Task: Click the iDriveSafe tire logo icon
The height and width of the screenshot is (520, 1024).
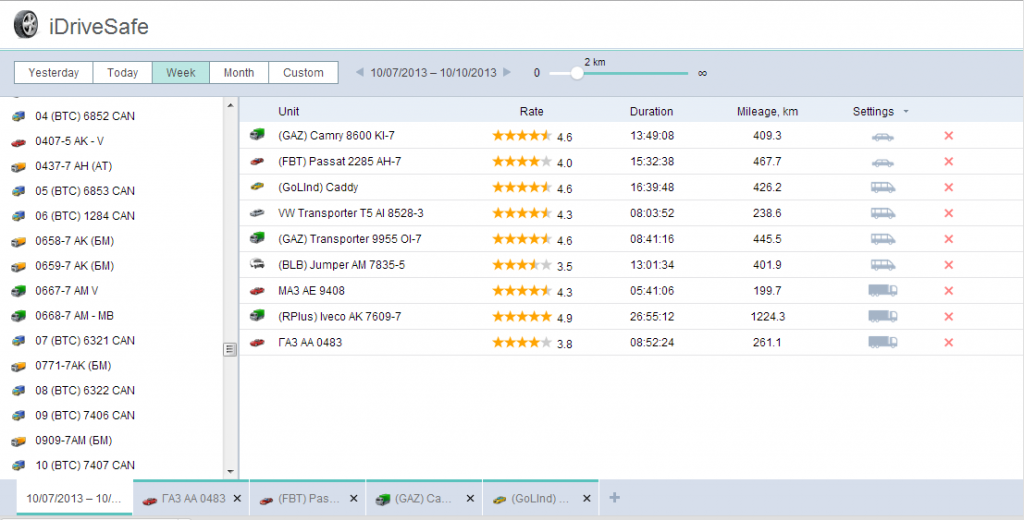Action: coord(26,24)
